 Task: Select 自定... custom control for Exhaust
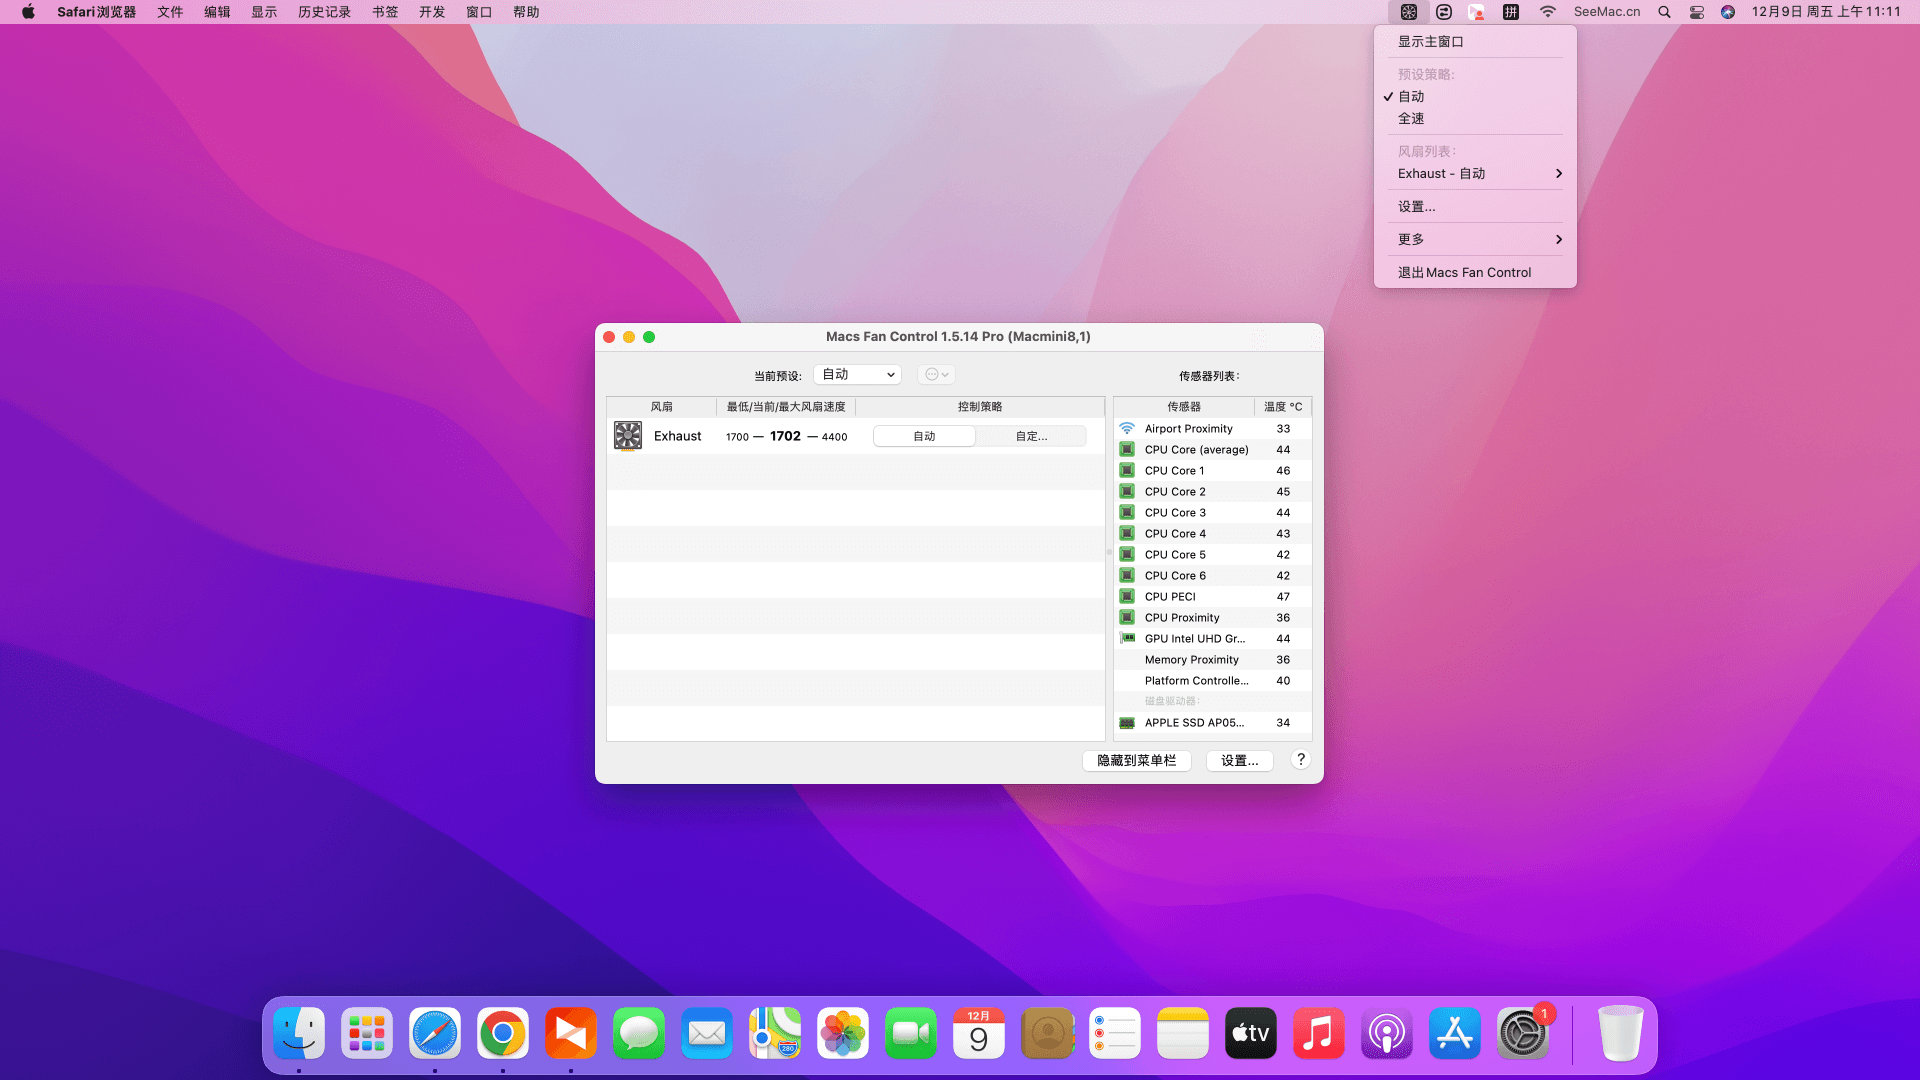click(x=1031, y=436)
